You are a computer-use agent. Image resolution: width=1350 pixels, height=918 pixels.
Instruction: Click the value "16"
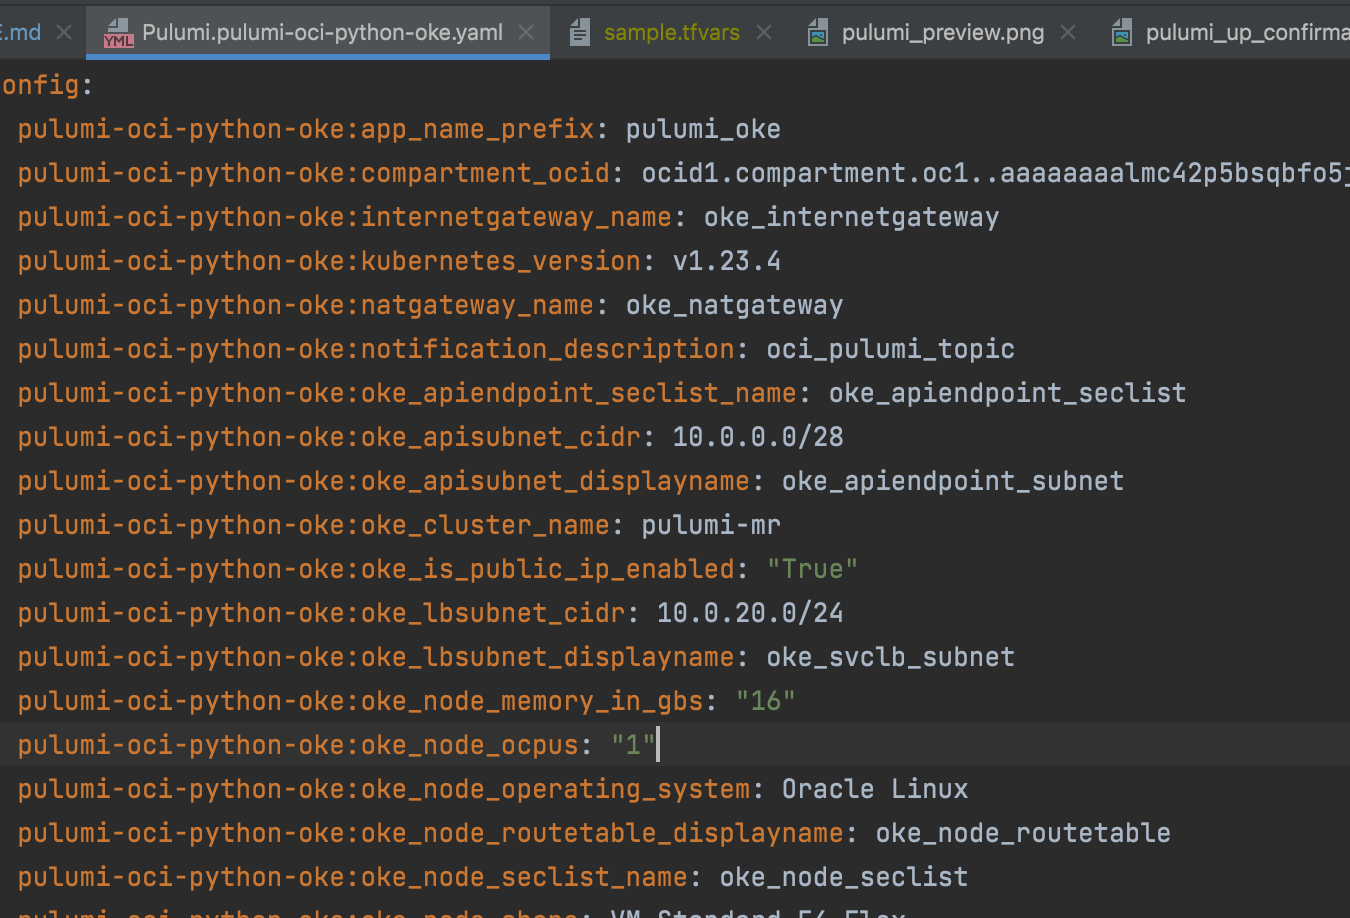[x=765, y=701]
